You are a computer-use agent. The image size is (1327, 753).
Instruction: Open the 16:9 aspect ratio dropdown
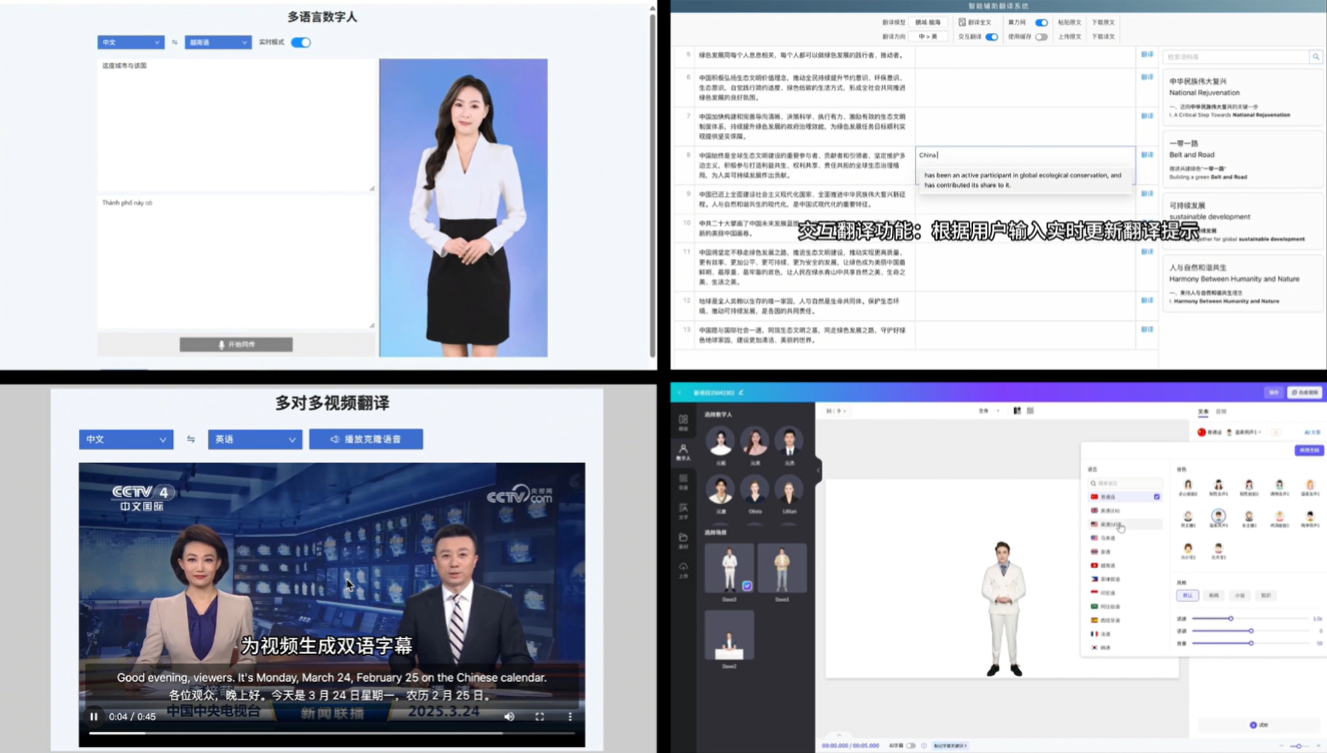tap(836, 410)
